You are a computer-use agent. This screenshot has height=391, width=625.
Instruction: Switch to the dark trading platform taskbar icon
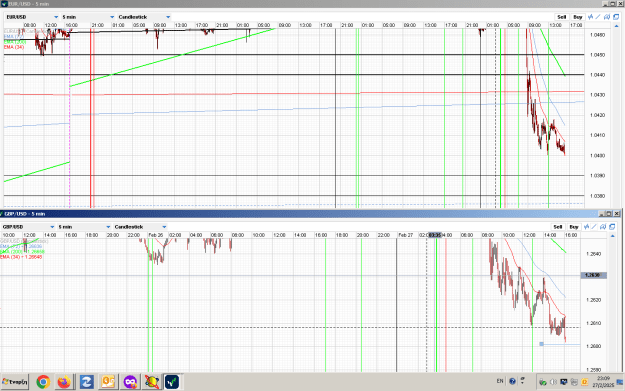172,382
